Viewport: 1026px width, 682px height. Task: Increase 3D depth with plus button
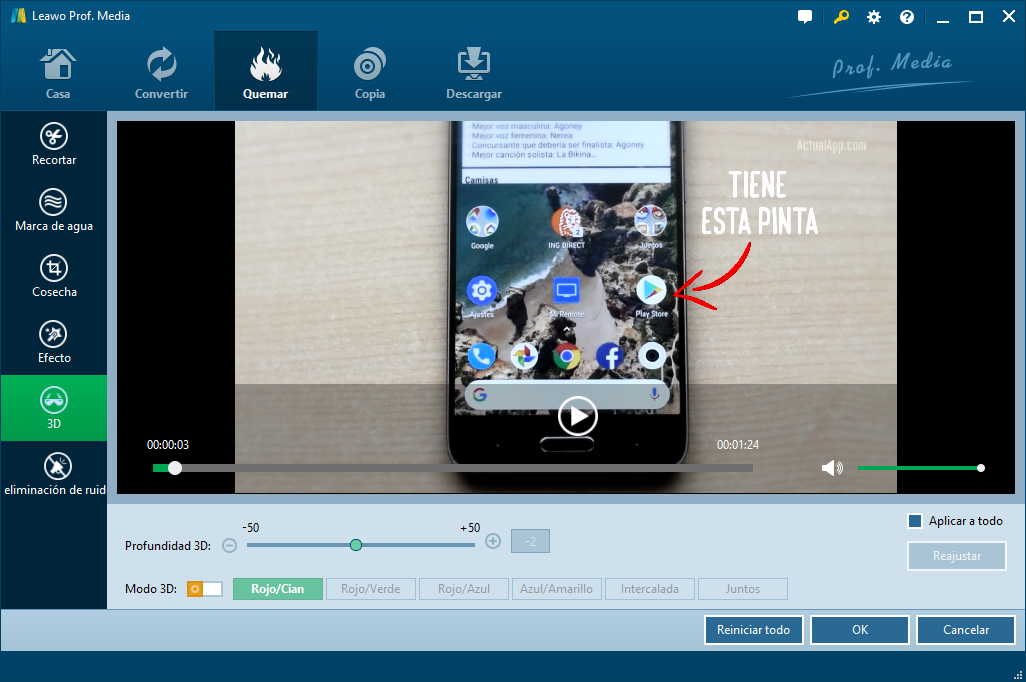[493, 541]
